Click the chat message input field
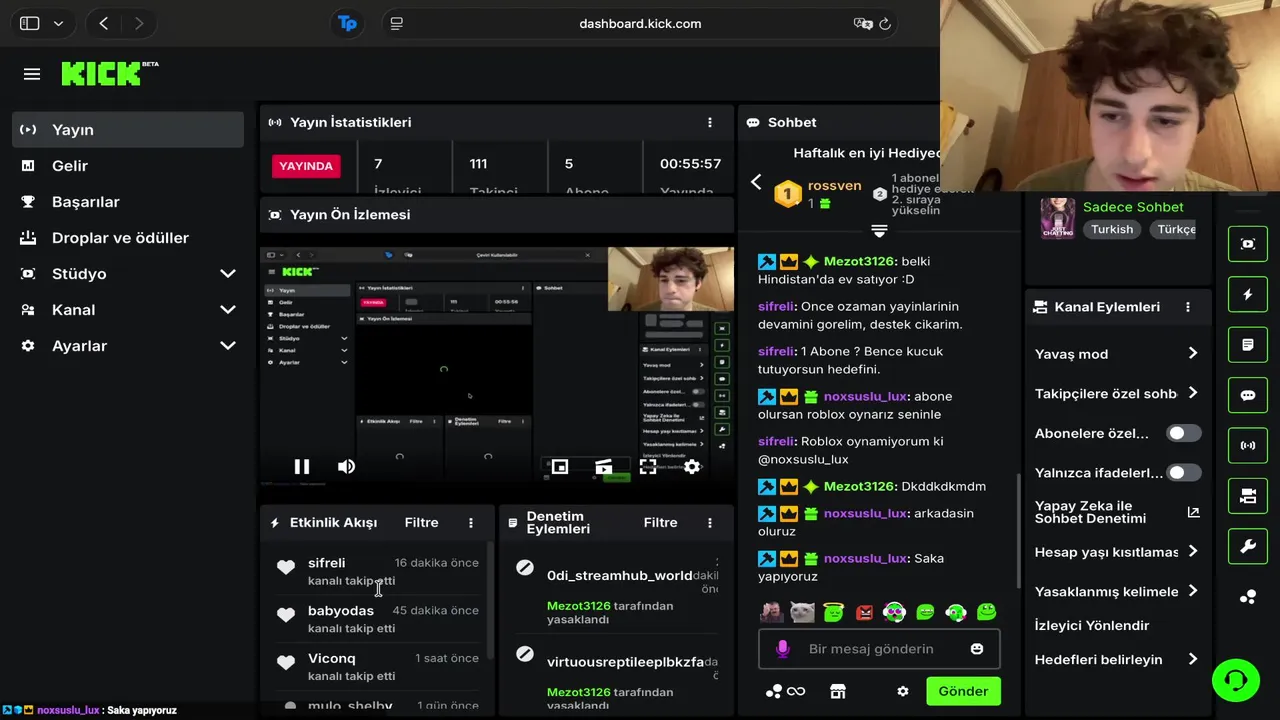The width and height of the screenshot is (1280, 720). tap(879, 649)
